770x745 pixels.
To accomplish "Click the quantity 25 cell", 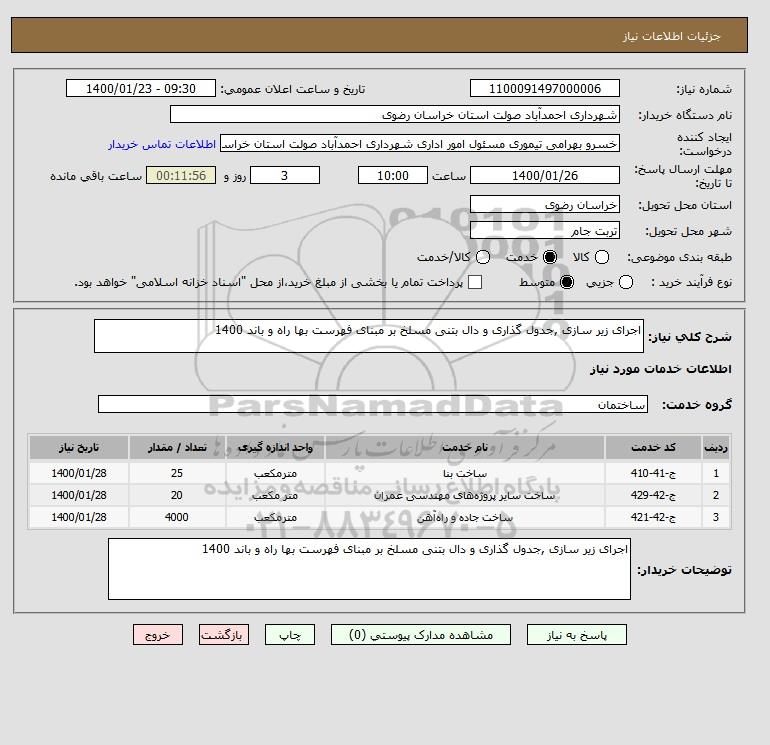I will pos(177,473).
